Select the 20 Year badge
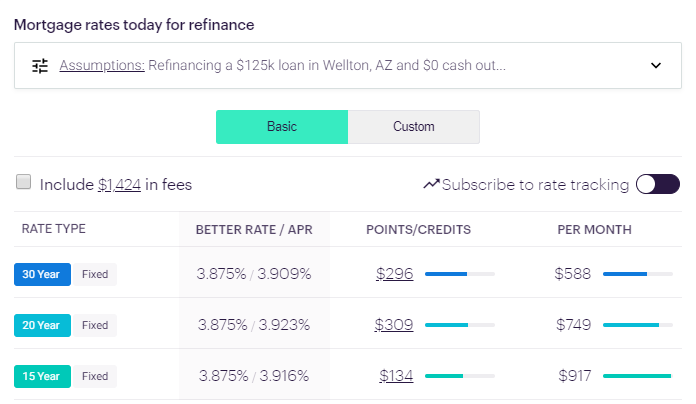This screenshot has height=404, width=696. pyautogui.click(x=42, y=325)
